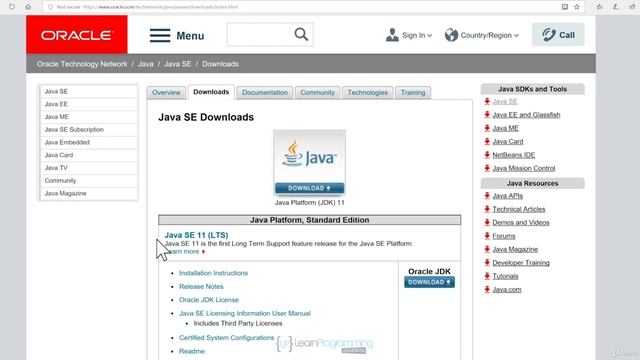Add page to favorites star
Screen dimensions: 640x360
577,7
